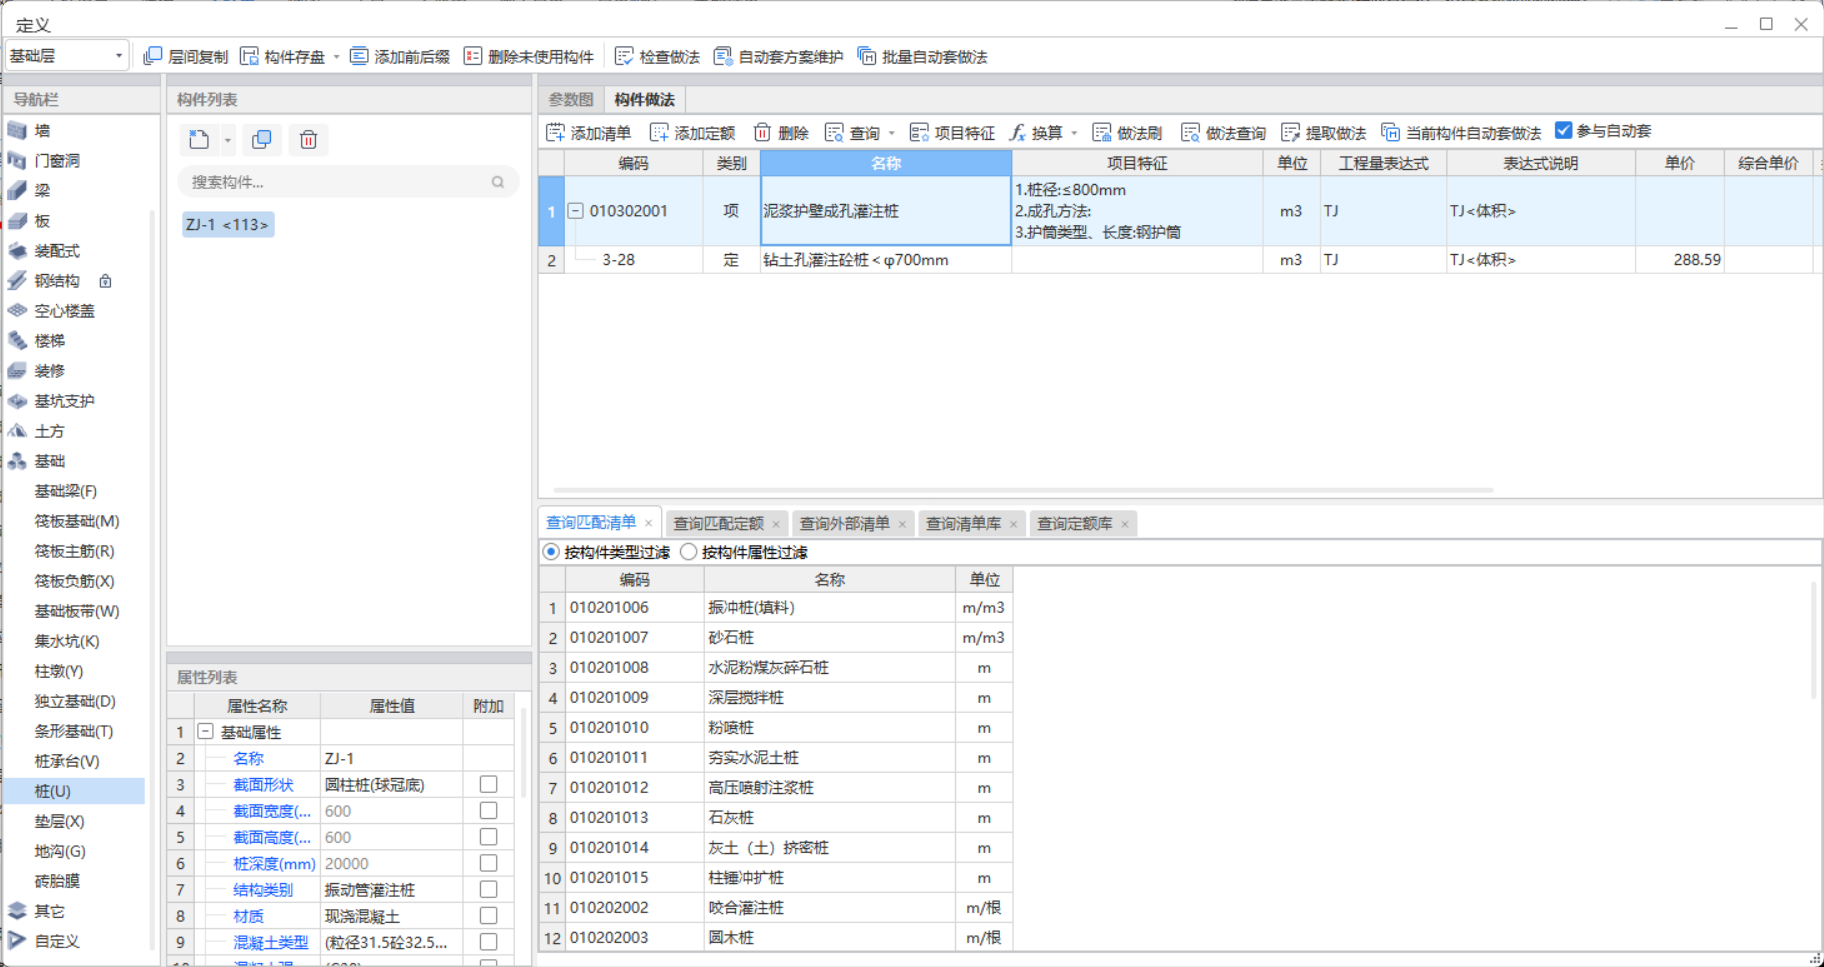Viewport: 1824px width, 967px height.
Task: Open dropdown arrow next to 构件存盘
Action: tap(336, 57)
